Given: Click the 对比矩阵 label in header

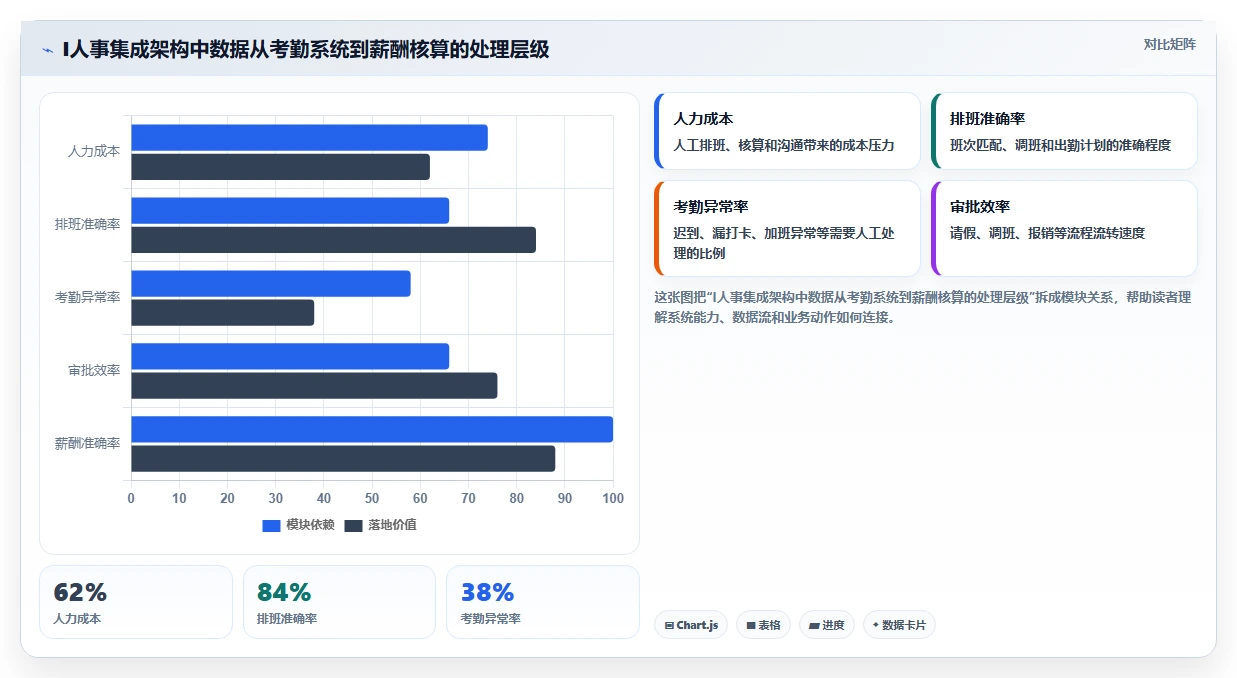Looking at the screenshot, I should [x=1169, y=44].
